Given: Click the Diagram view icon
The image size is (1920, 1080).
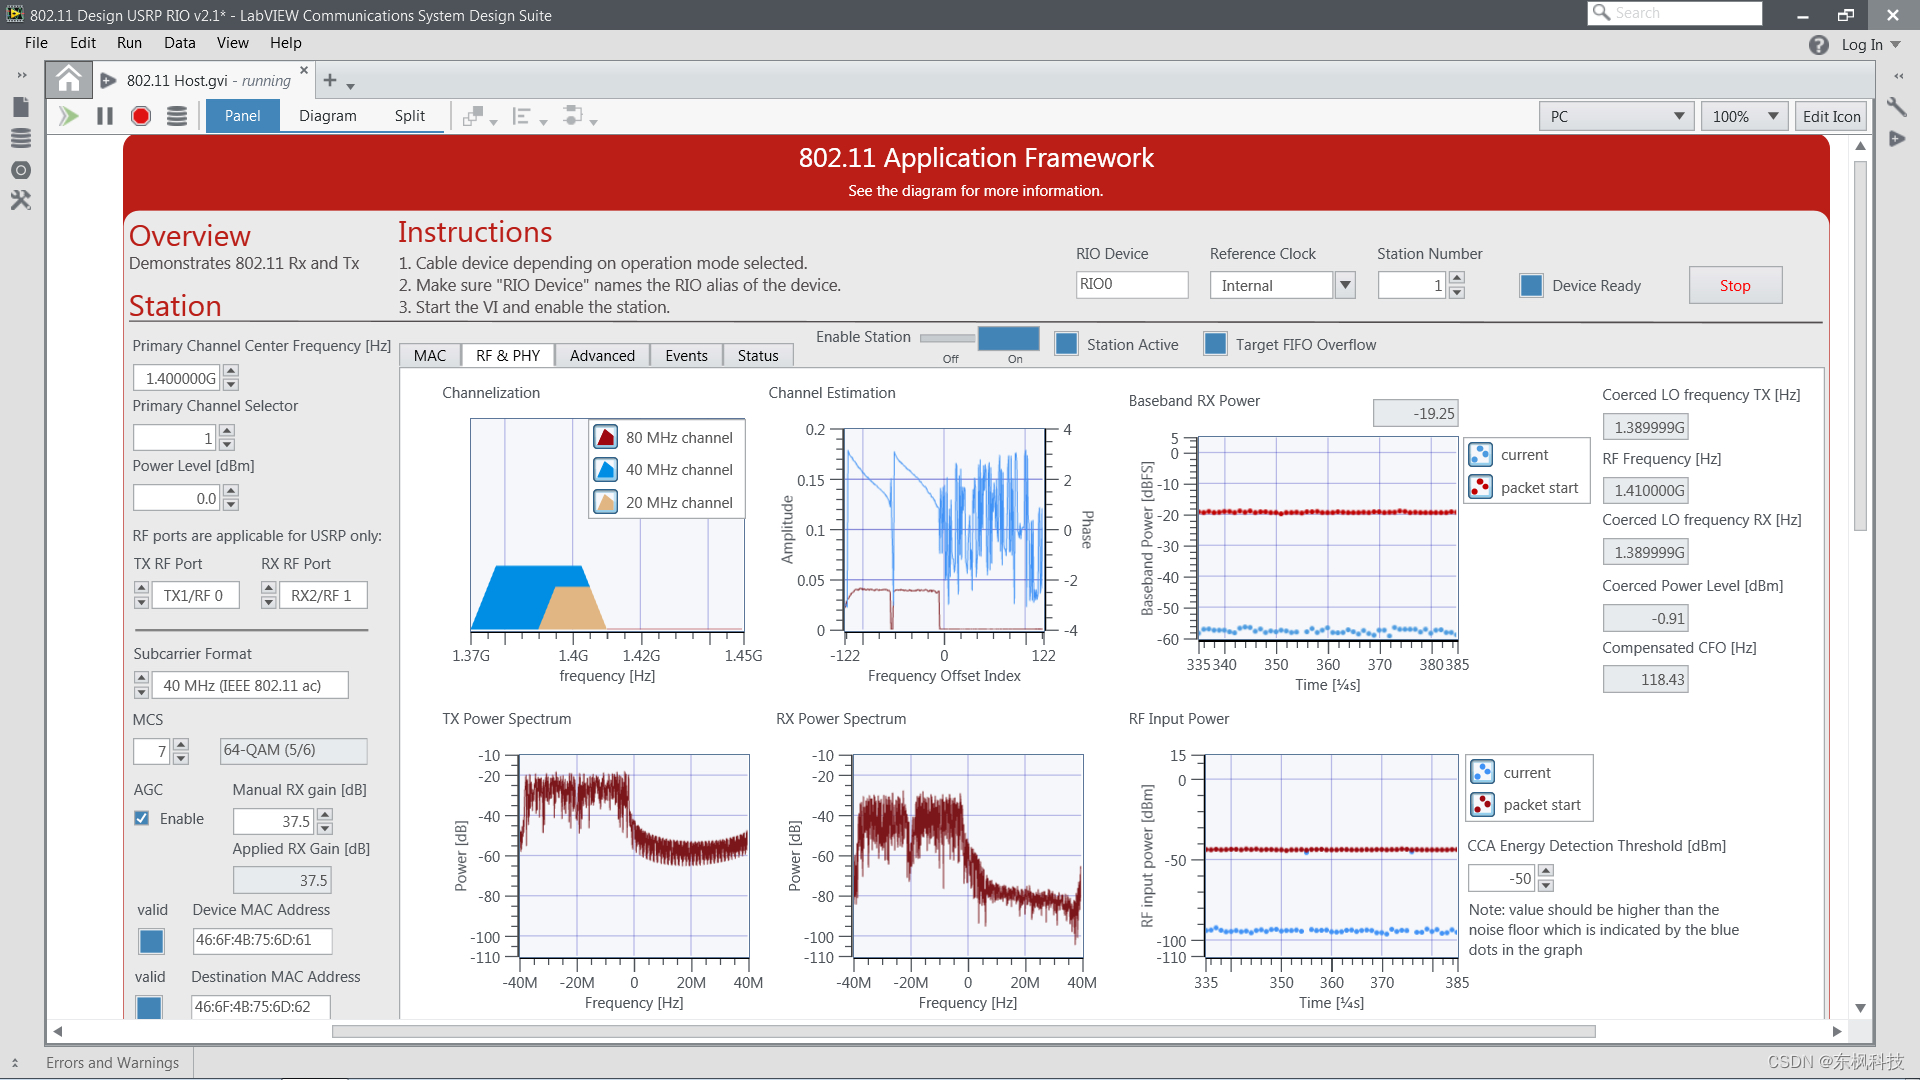Looking at the screenshot, I should pyautogui.click(x=326, y=116).
